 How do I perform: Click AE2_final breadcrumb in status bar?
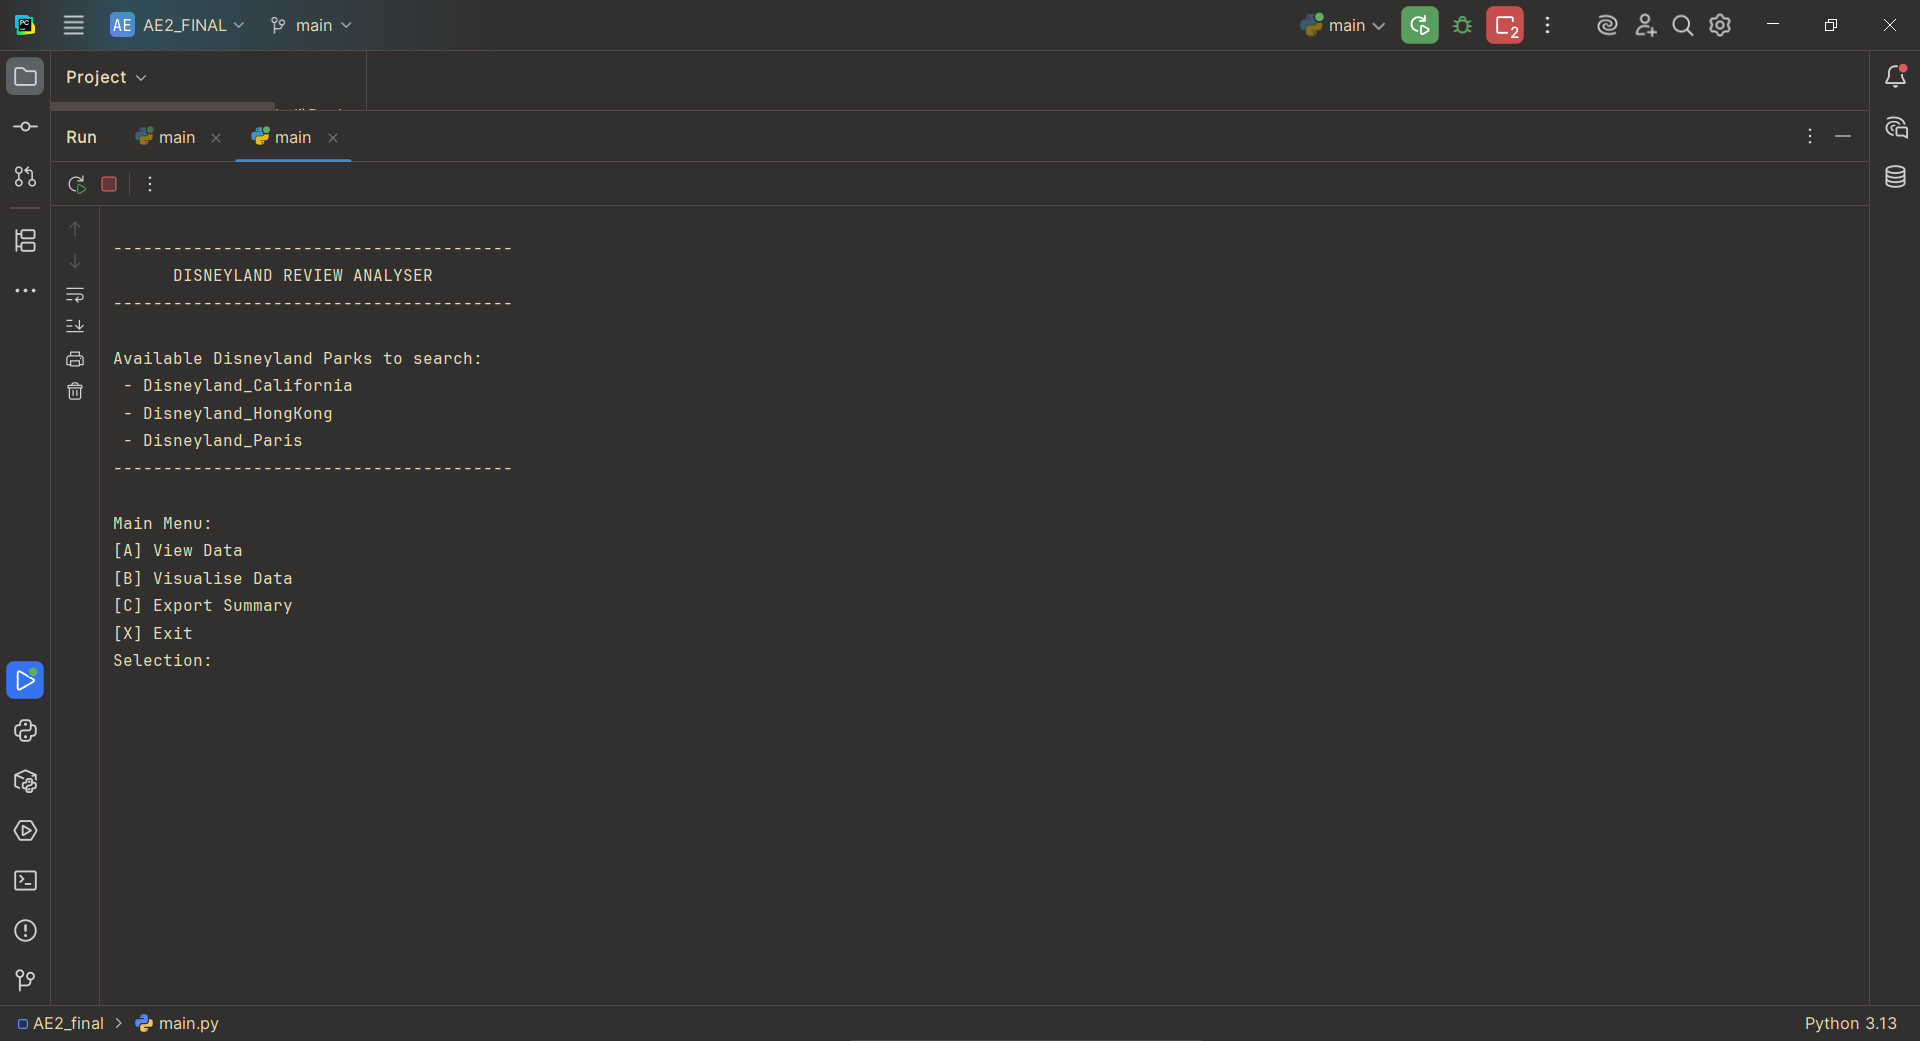click(60, 1023)
